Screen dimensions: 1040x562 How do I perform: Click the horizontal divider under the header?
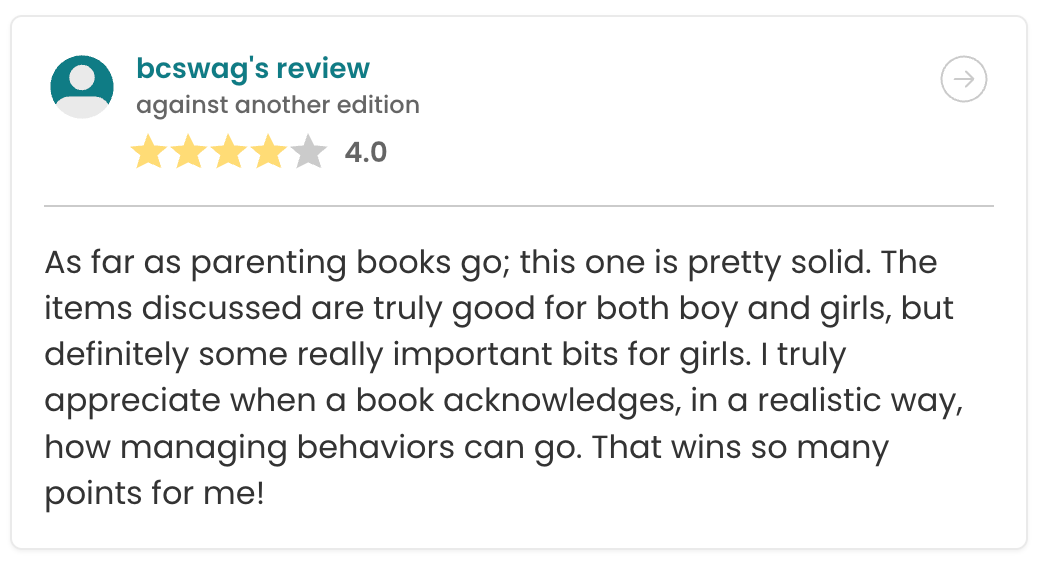pos(519,206)
